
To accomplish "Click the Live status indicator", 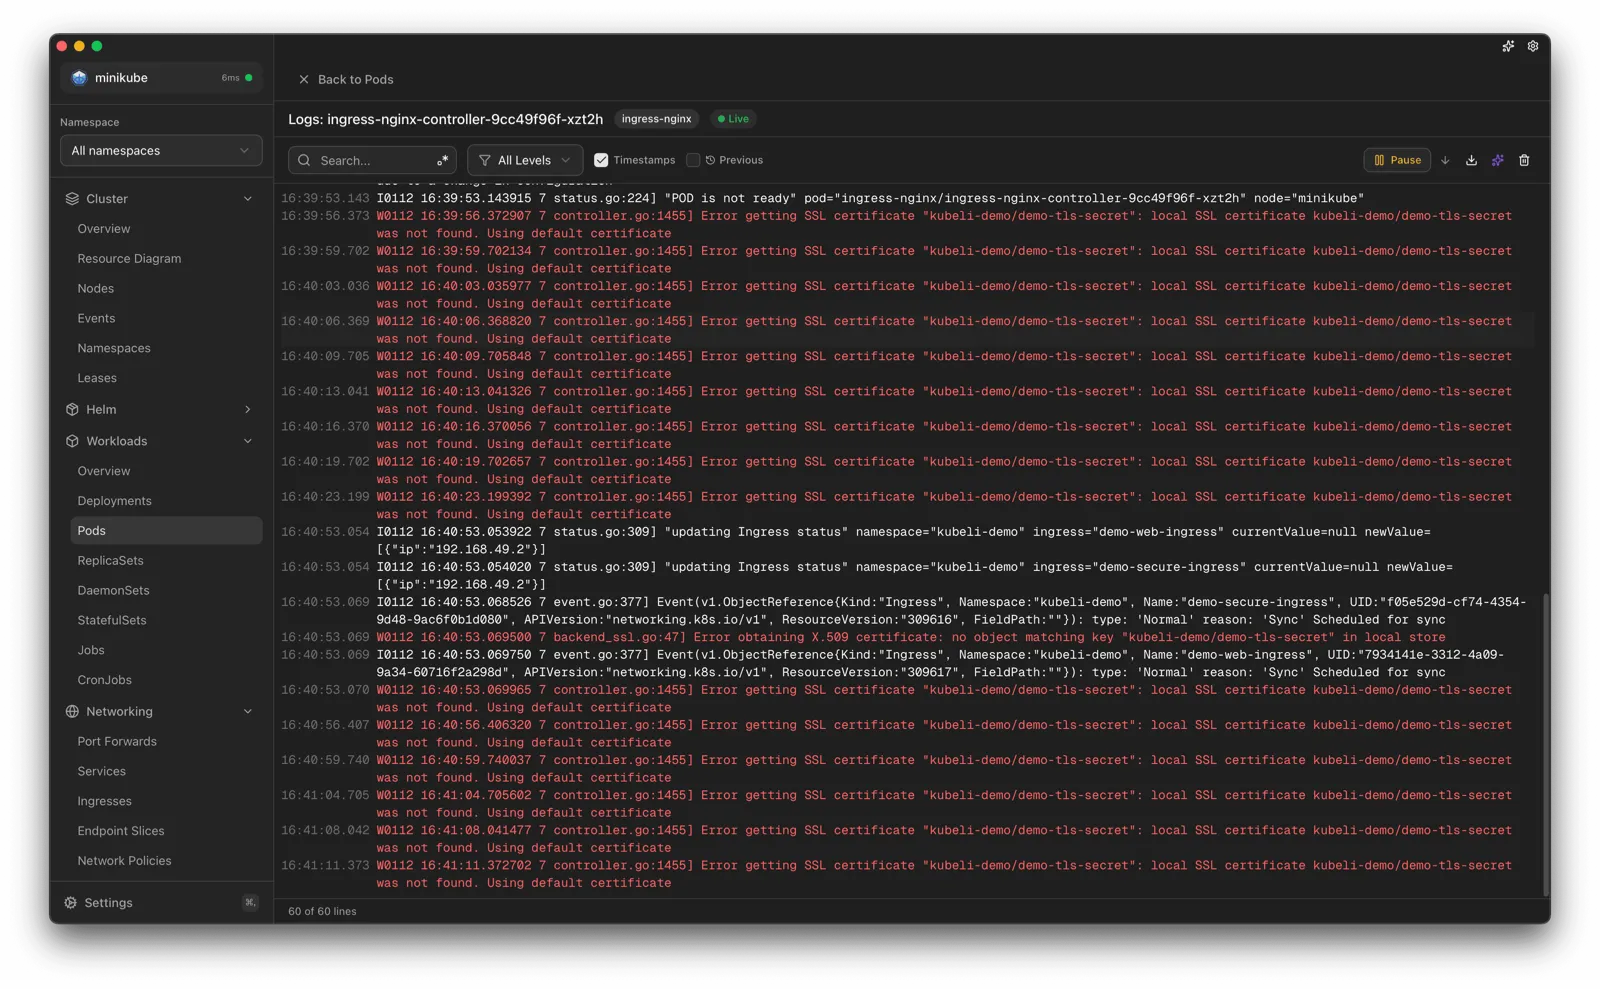I will click(x=732, y=118).
